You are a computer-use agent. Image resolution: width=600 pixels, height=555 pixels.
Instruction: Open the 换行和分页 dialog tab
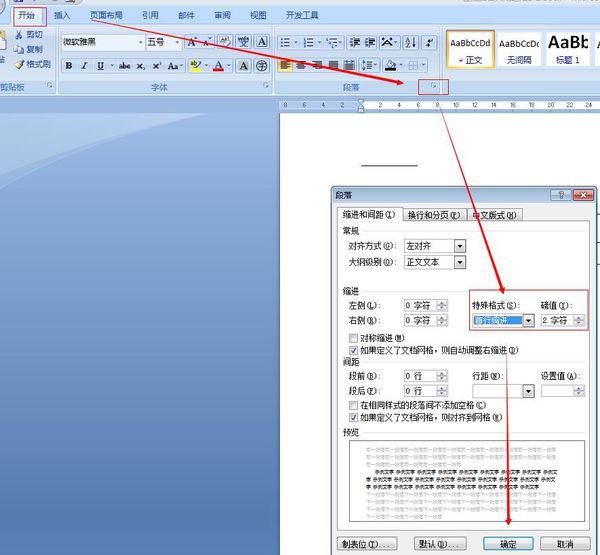coord(434,215)
